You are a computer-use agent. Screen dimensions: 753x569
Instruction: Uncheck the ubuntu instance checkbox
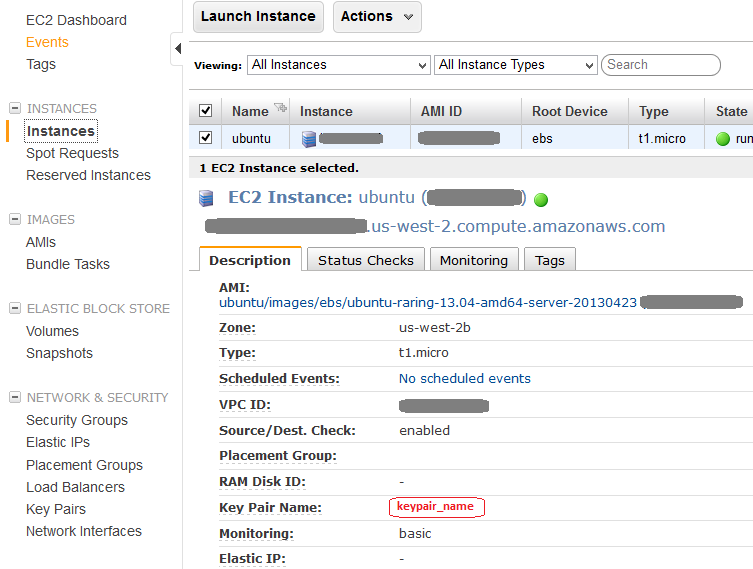coord(206,138)
